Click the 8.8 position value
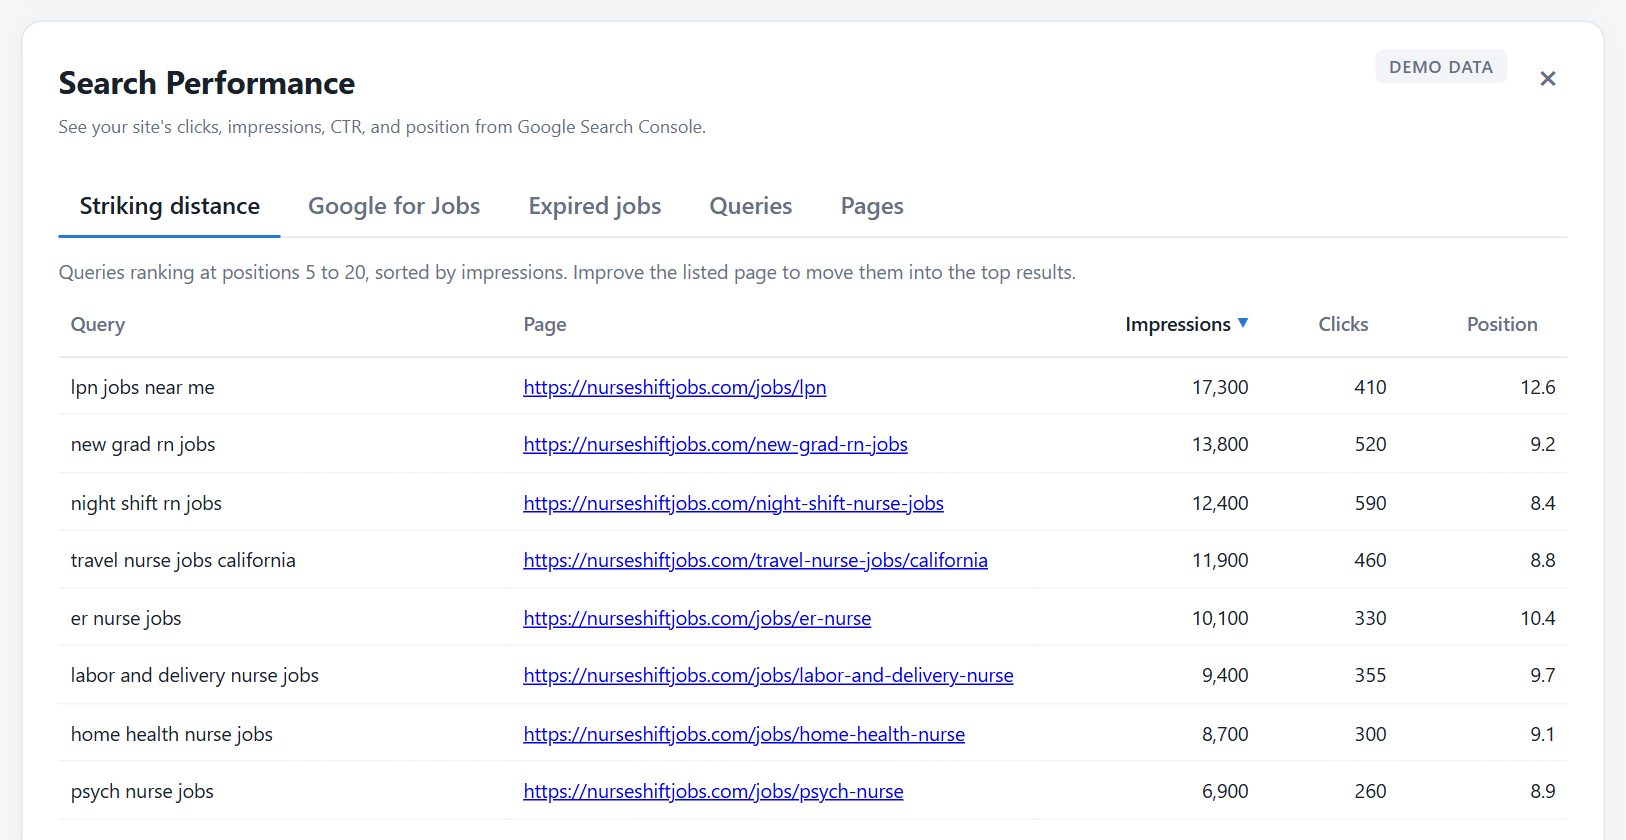Viewport: 1626px width, 840px height. [1543, 560]
